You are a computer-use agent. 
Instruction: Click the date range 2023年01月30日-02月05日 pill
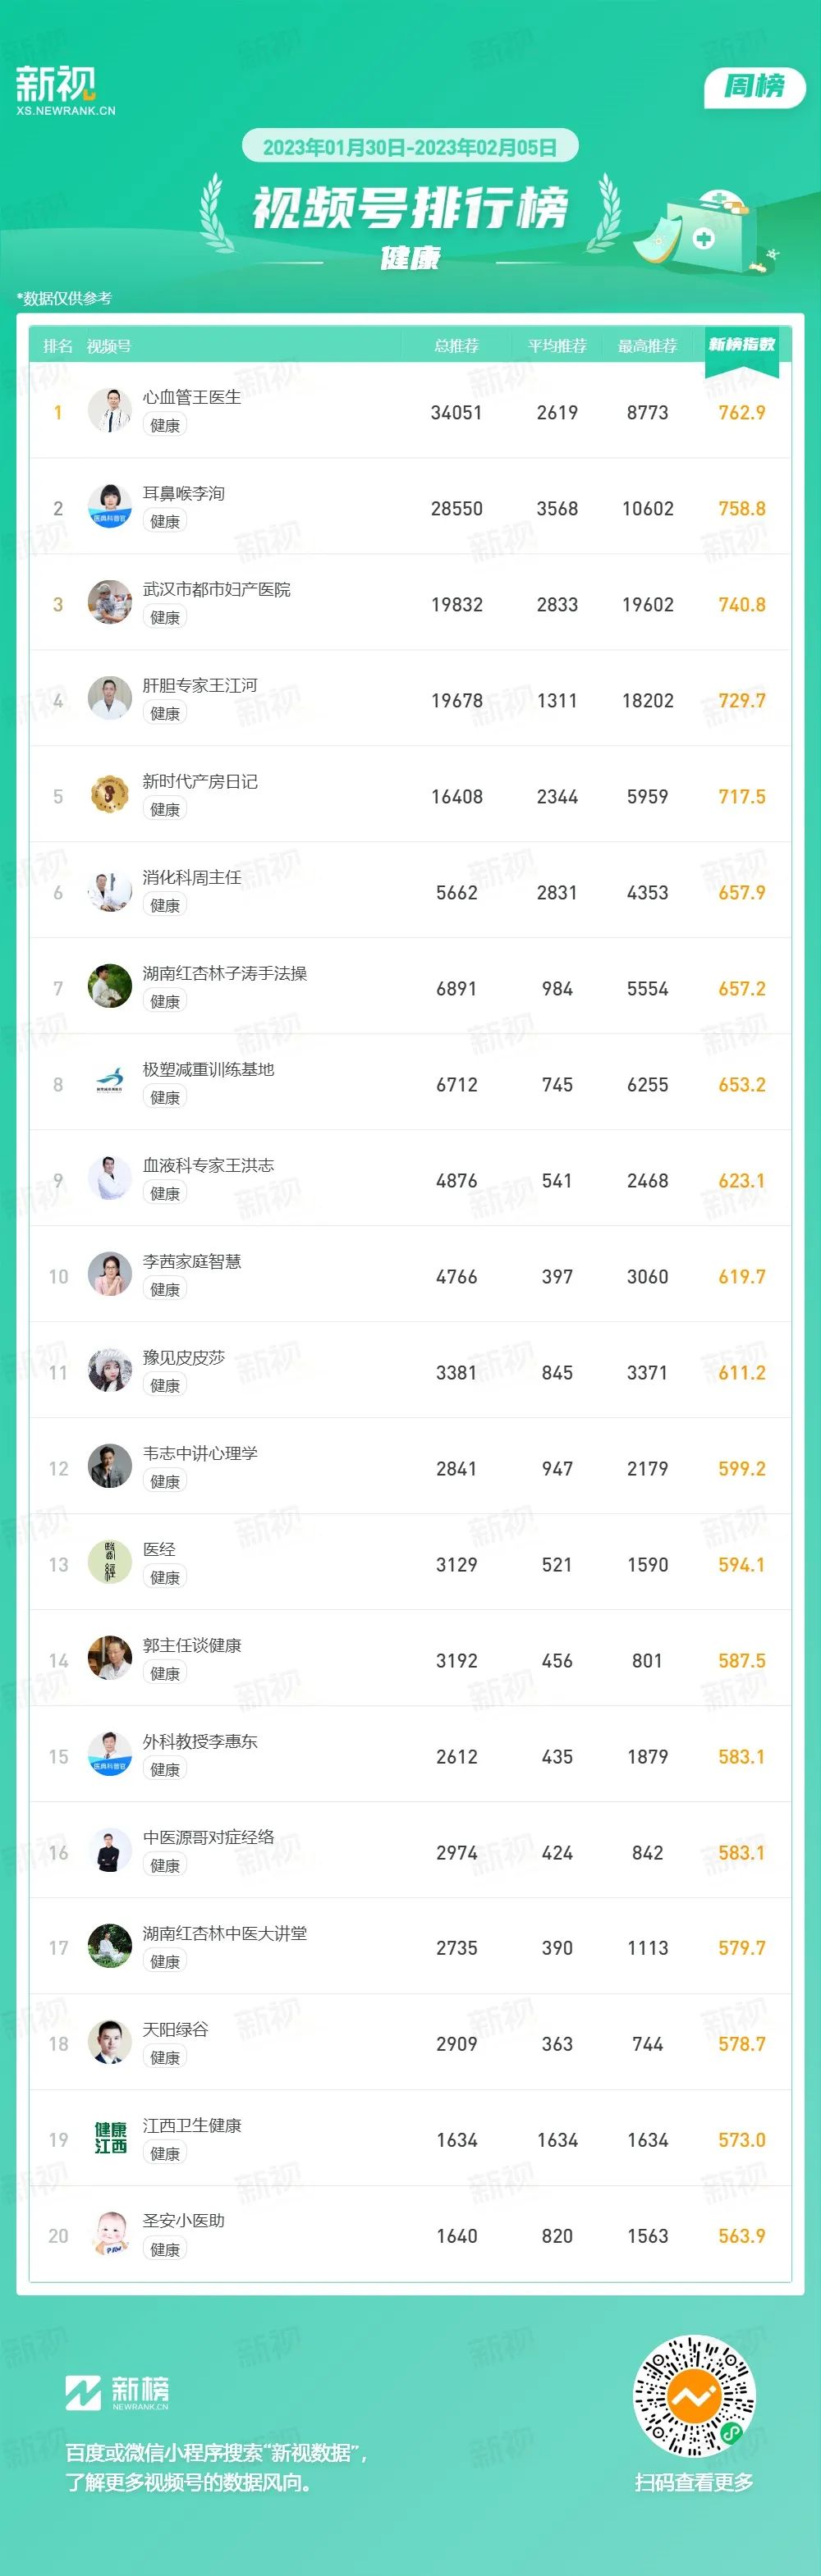[410, 147]
